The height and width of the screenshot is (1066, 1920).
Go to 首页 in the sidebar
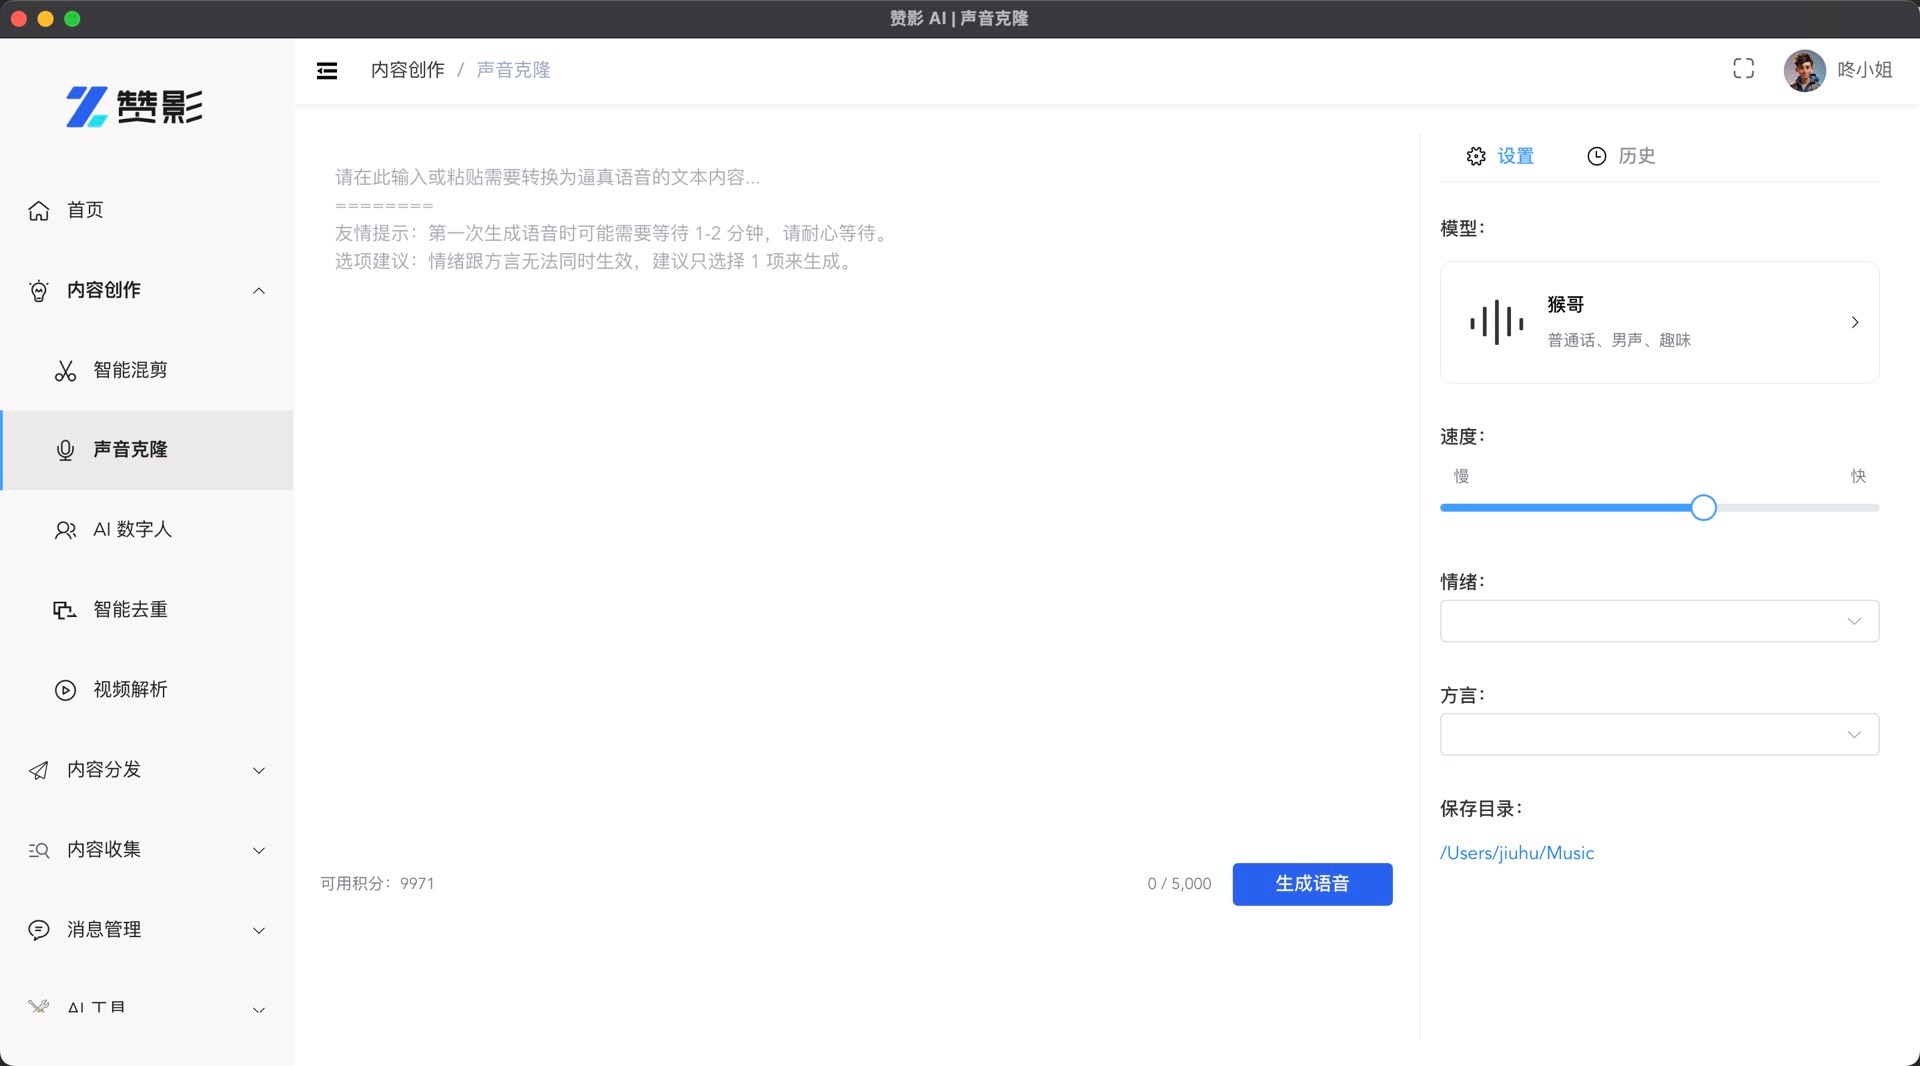pyautogui.click(x=147, y=210)
